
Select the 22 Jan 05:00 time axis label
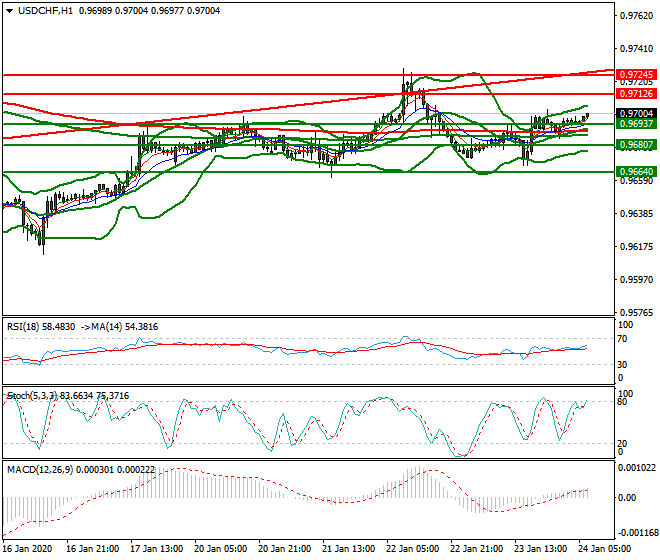tap(412, 549)
